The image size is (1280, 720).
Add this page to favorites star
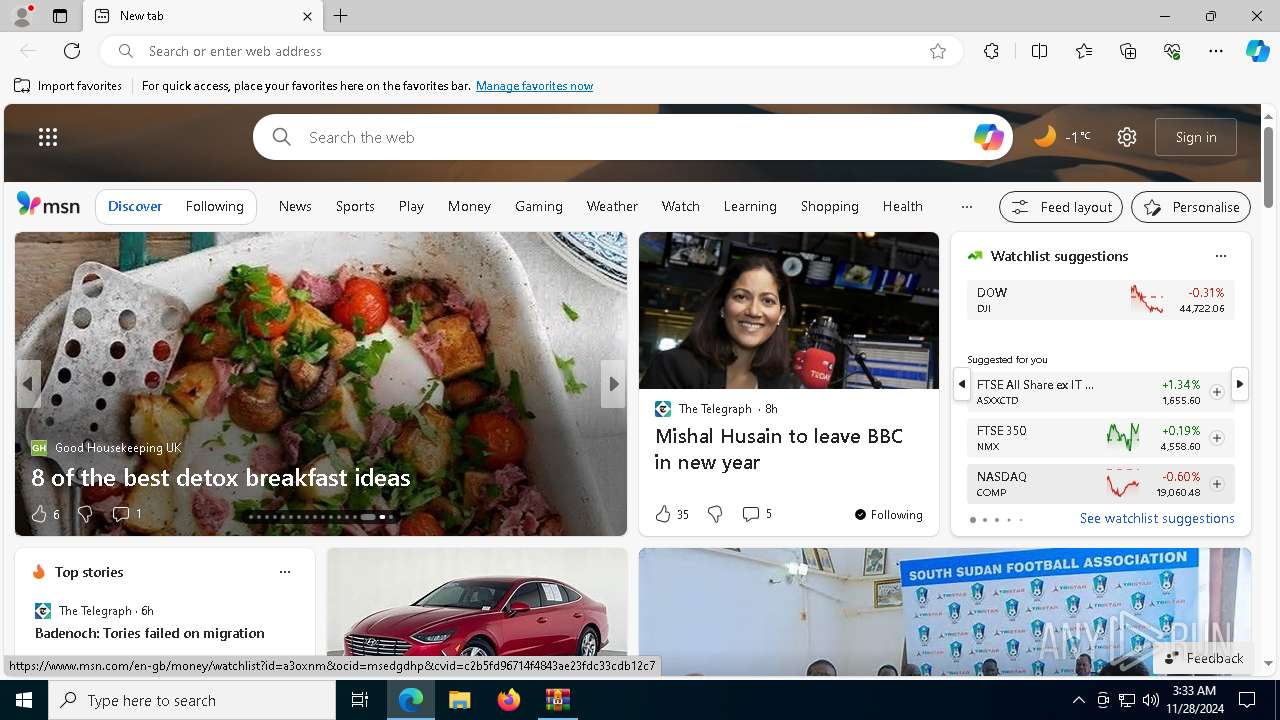(938, 51)
